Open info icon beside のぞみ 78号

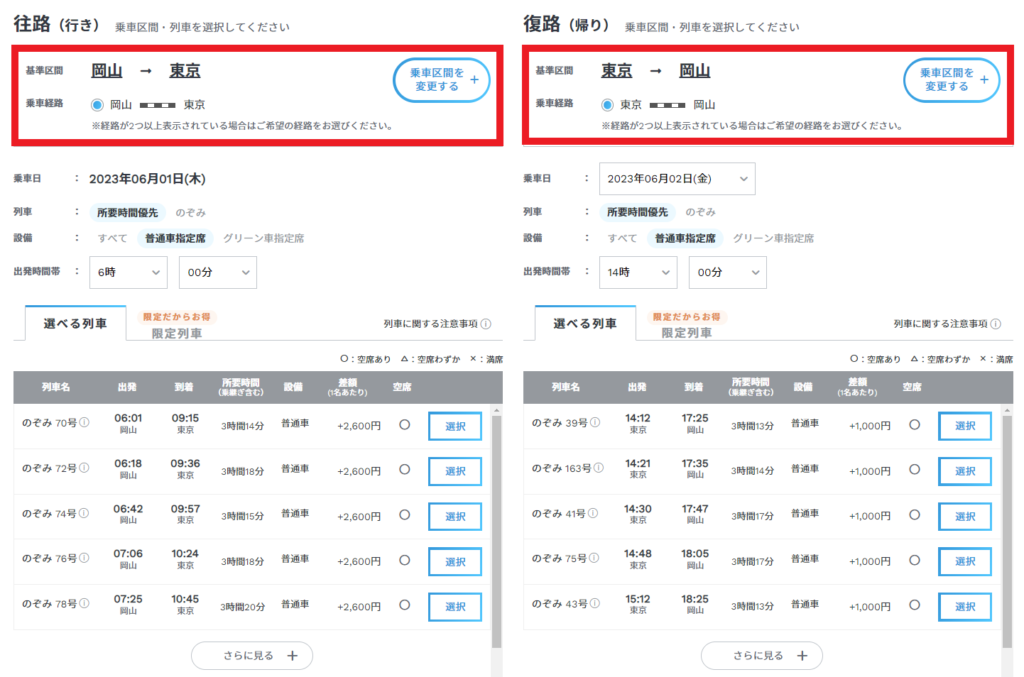pos(84,602)
